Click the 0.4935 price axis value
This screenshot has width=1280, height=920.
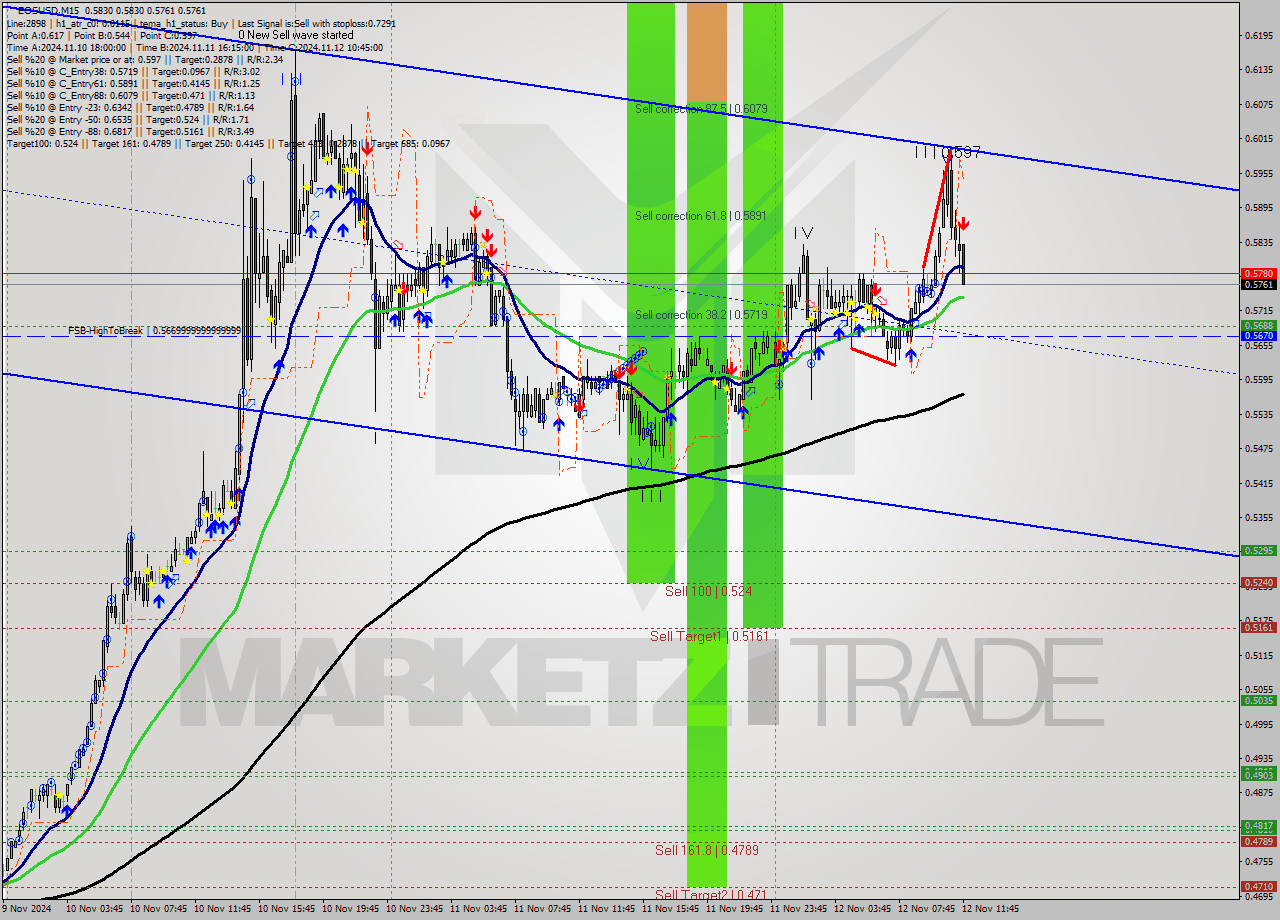pyautogui.click(x=1259, y=759)
